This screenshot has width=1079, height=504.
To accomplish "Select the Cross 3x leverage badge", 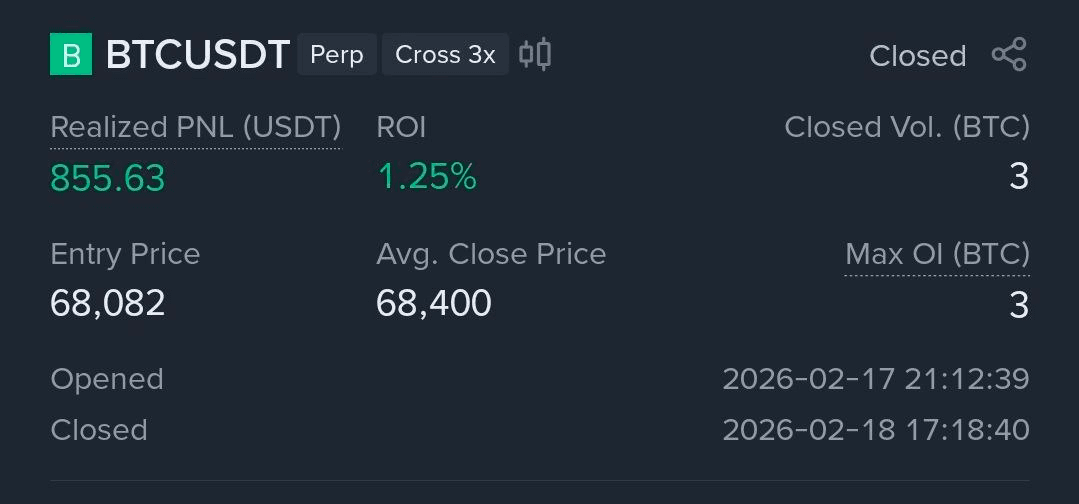I will (x=445, y=55).
